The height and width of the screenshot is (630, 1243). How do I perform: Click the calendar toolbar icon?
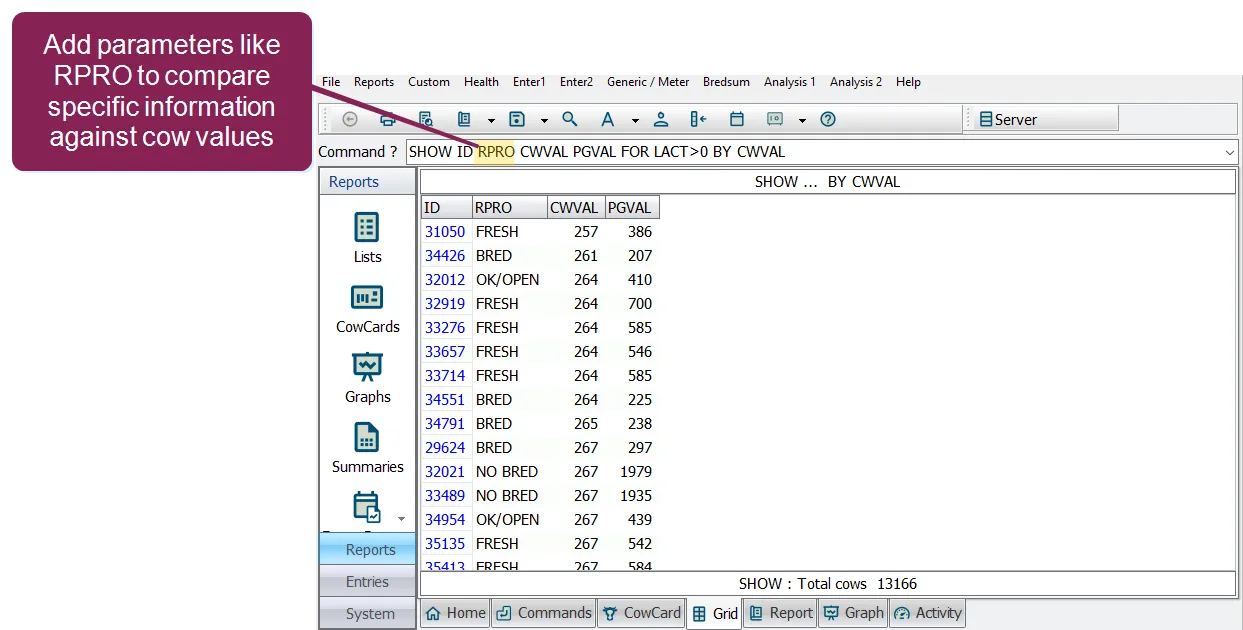(737, 119)
